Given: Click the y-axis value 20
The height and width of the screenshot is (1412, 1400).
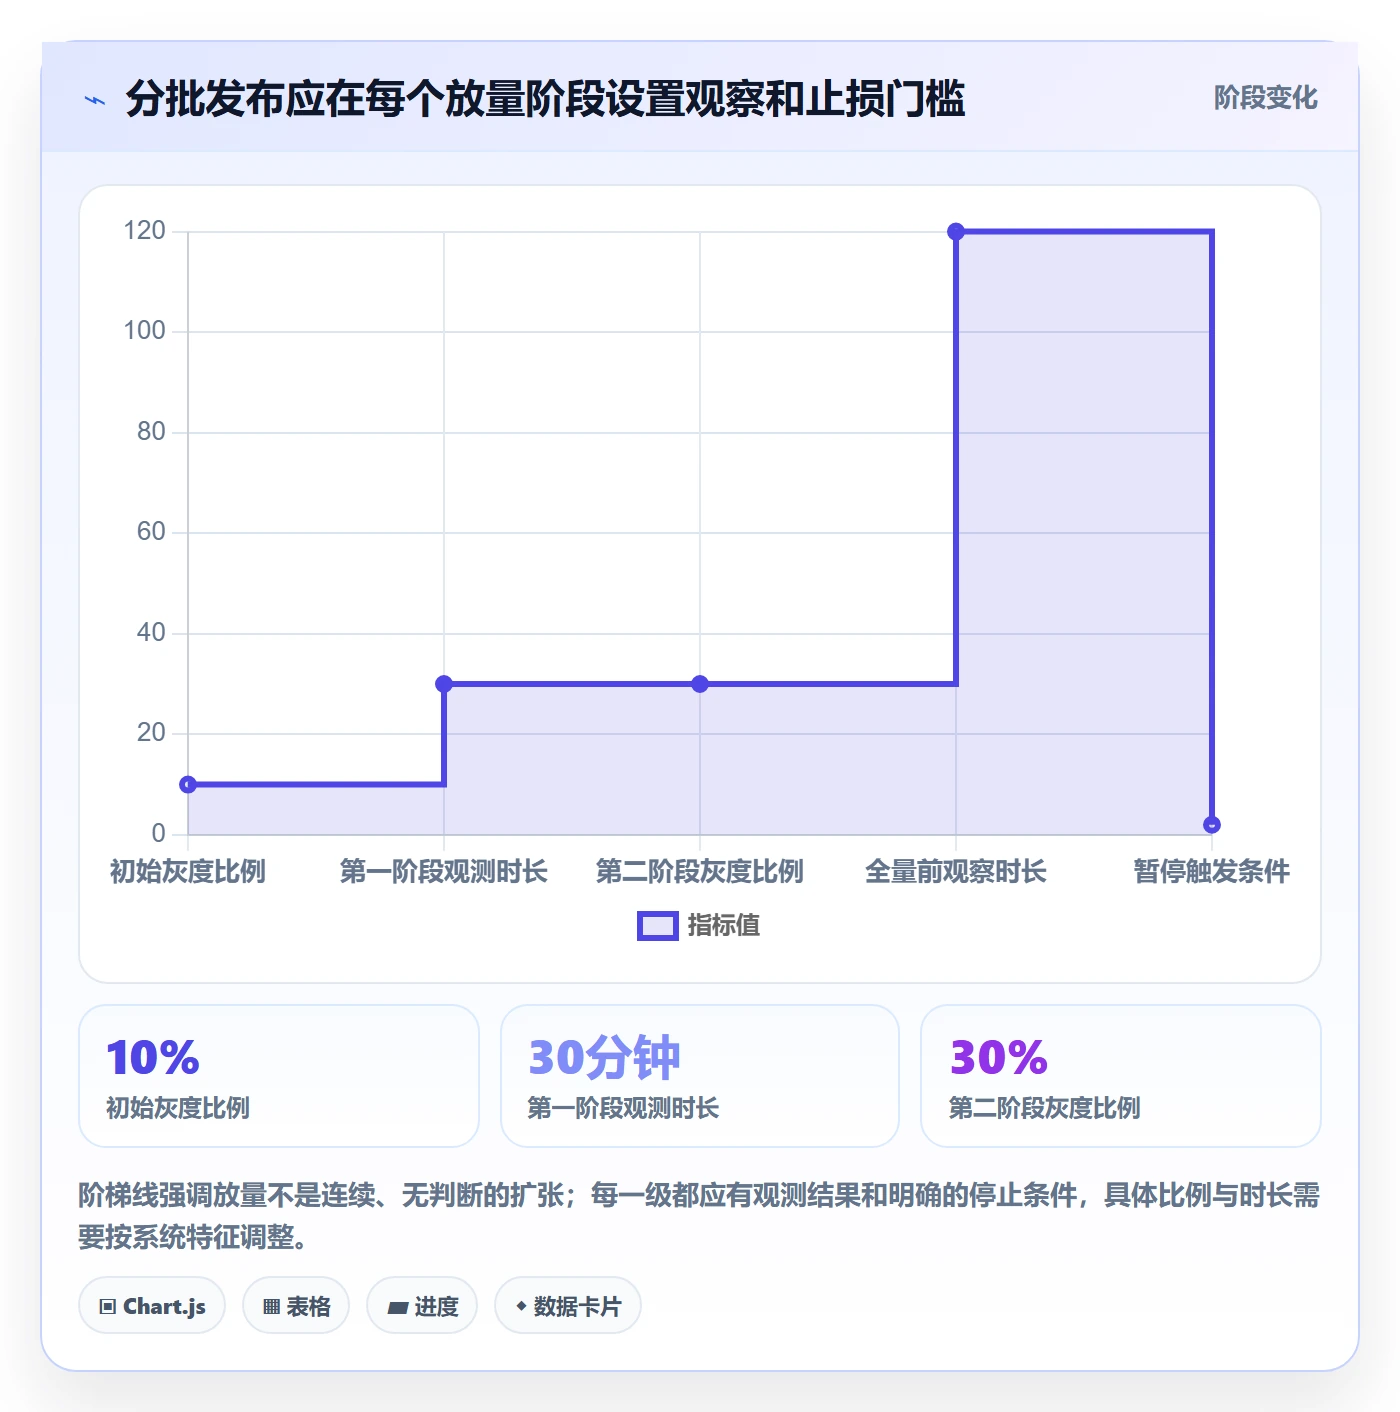Looking at the screenshot, I should pyautogui.click(x=151, y=733).
